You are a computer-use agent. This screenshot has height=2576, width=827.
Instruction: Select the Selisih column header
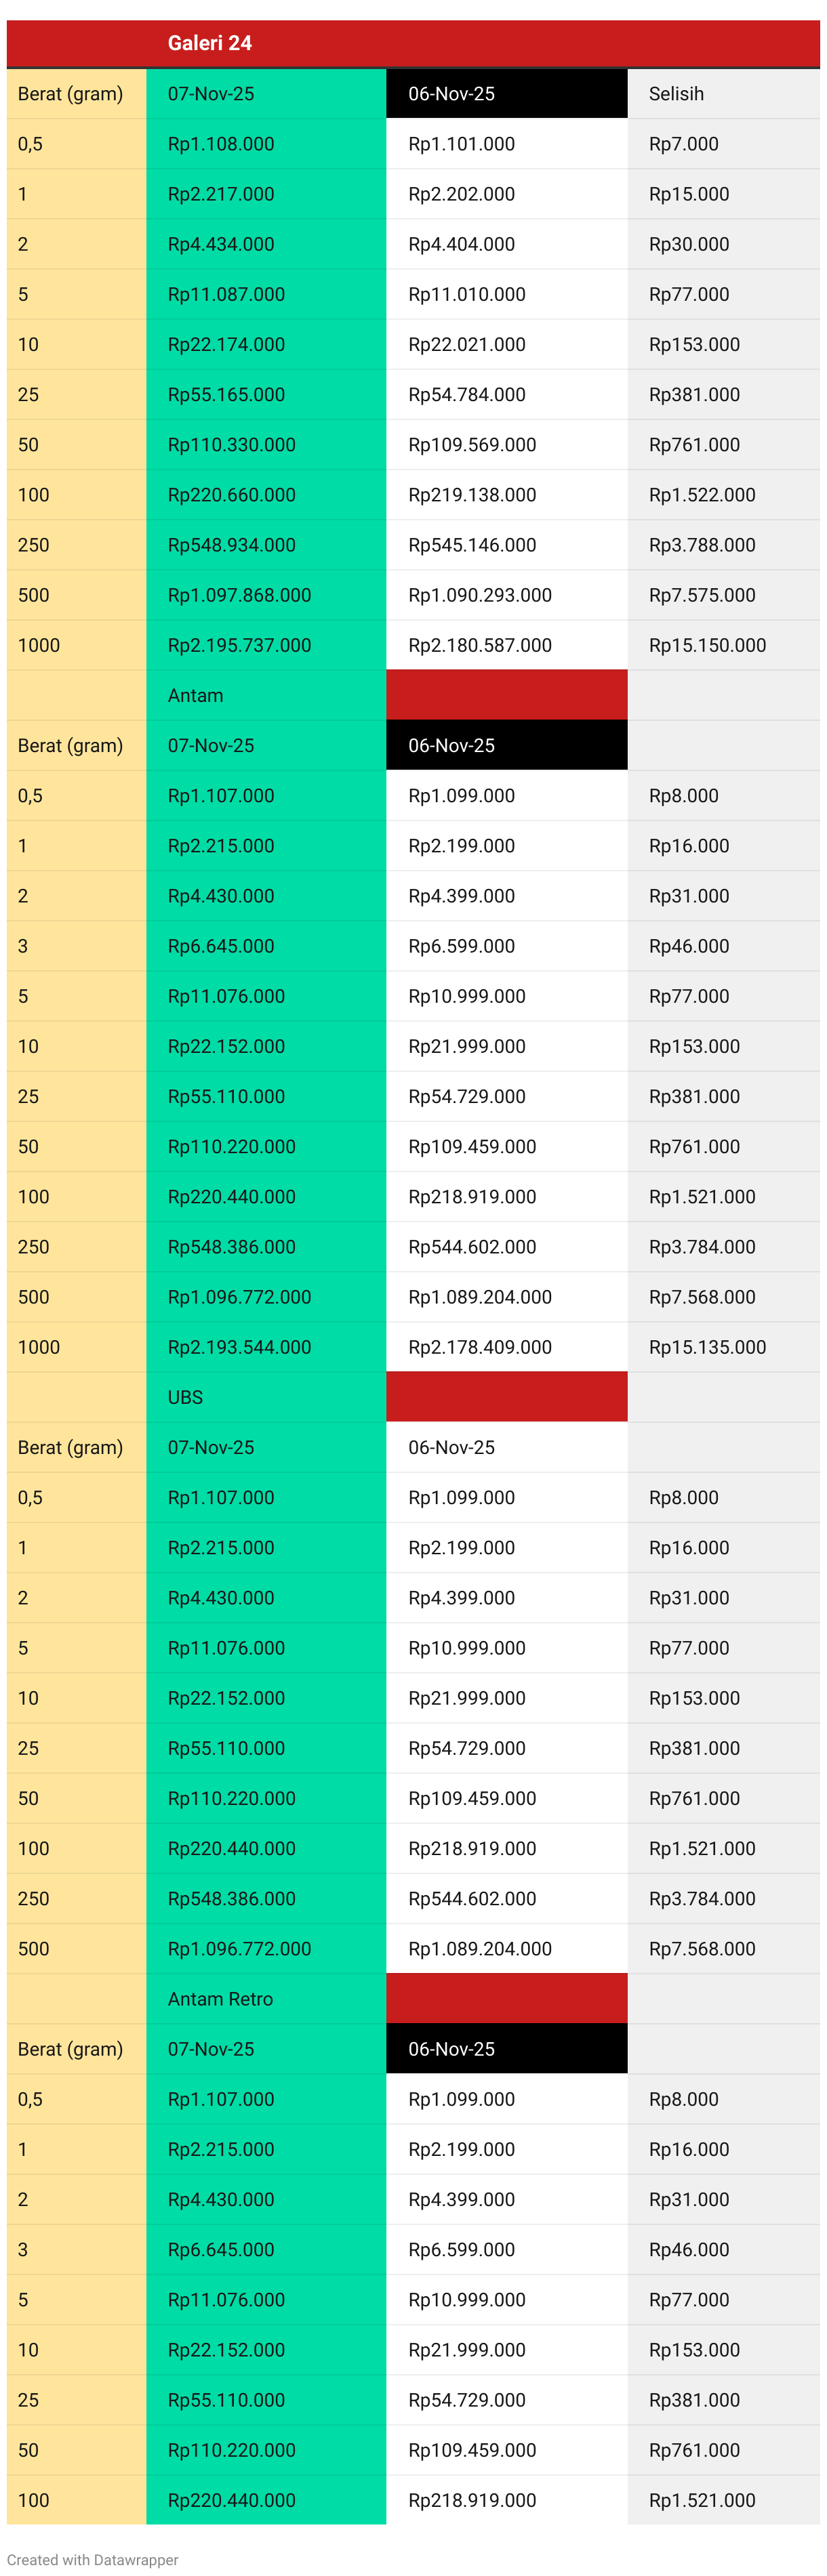coord(676,94)
